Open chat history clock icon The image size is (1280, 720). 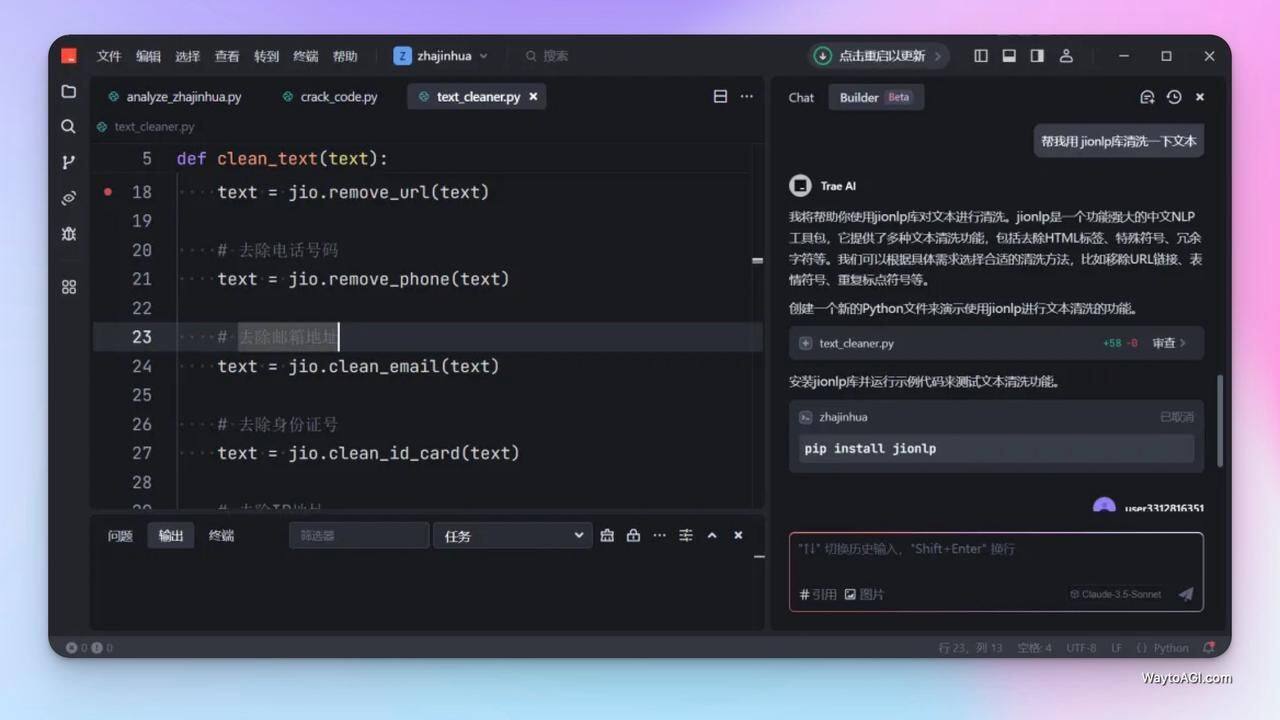click(1174, 97)
